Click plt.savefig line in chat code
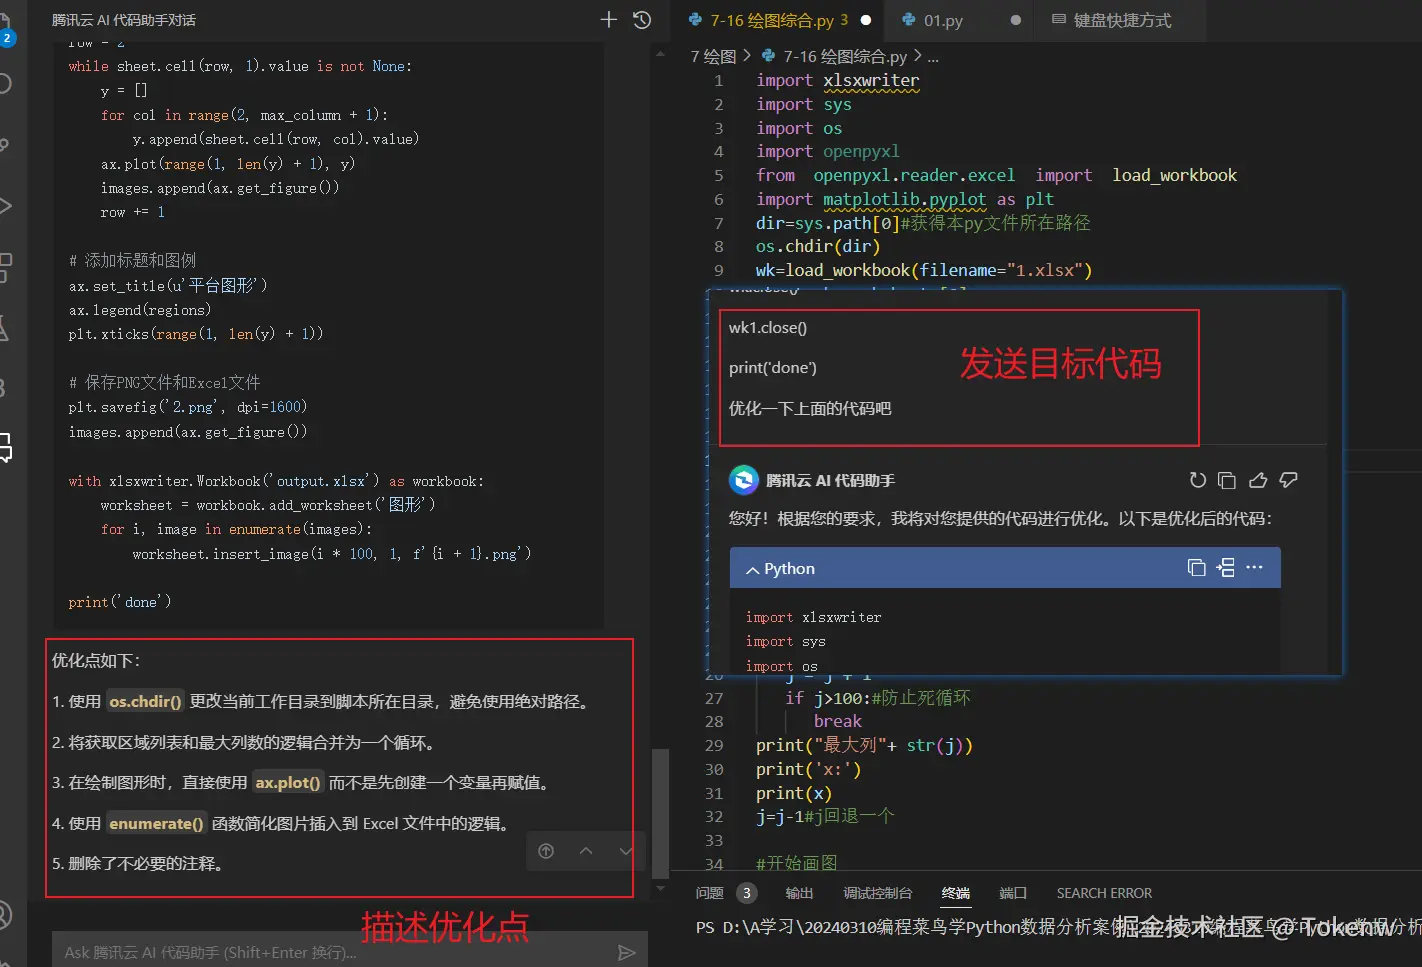 188,407
